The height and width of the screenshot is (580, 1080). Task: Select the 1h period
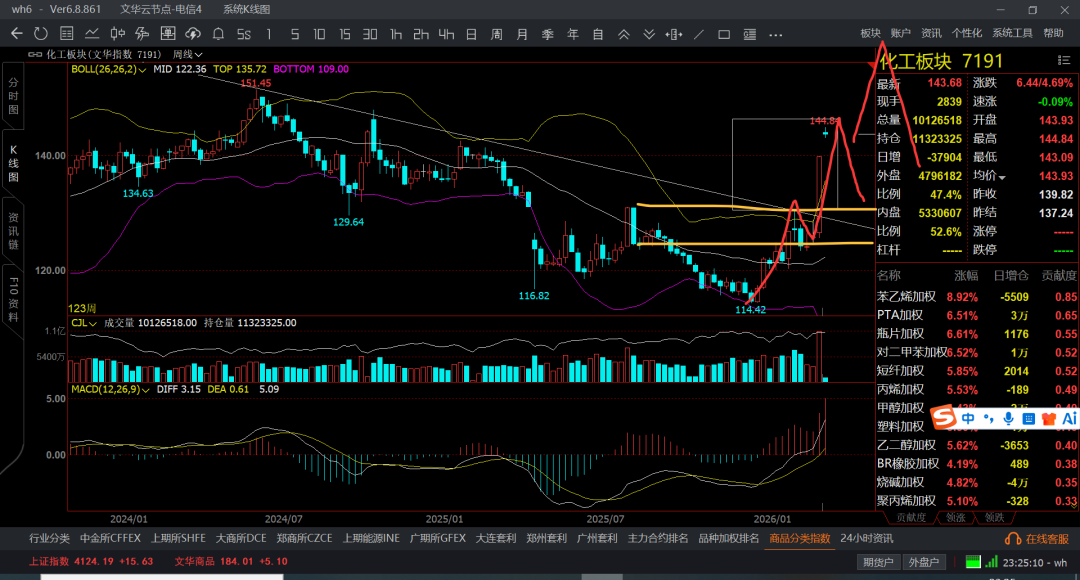point(395,34)
